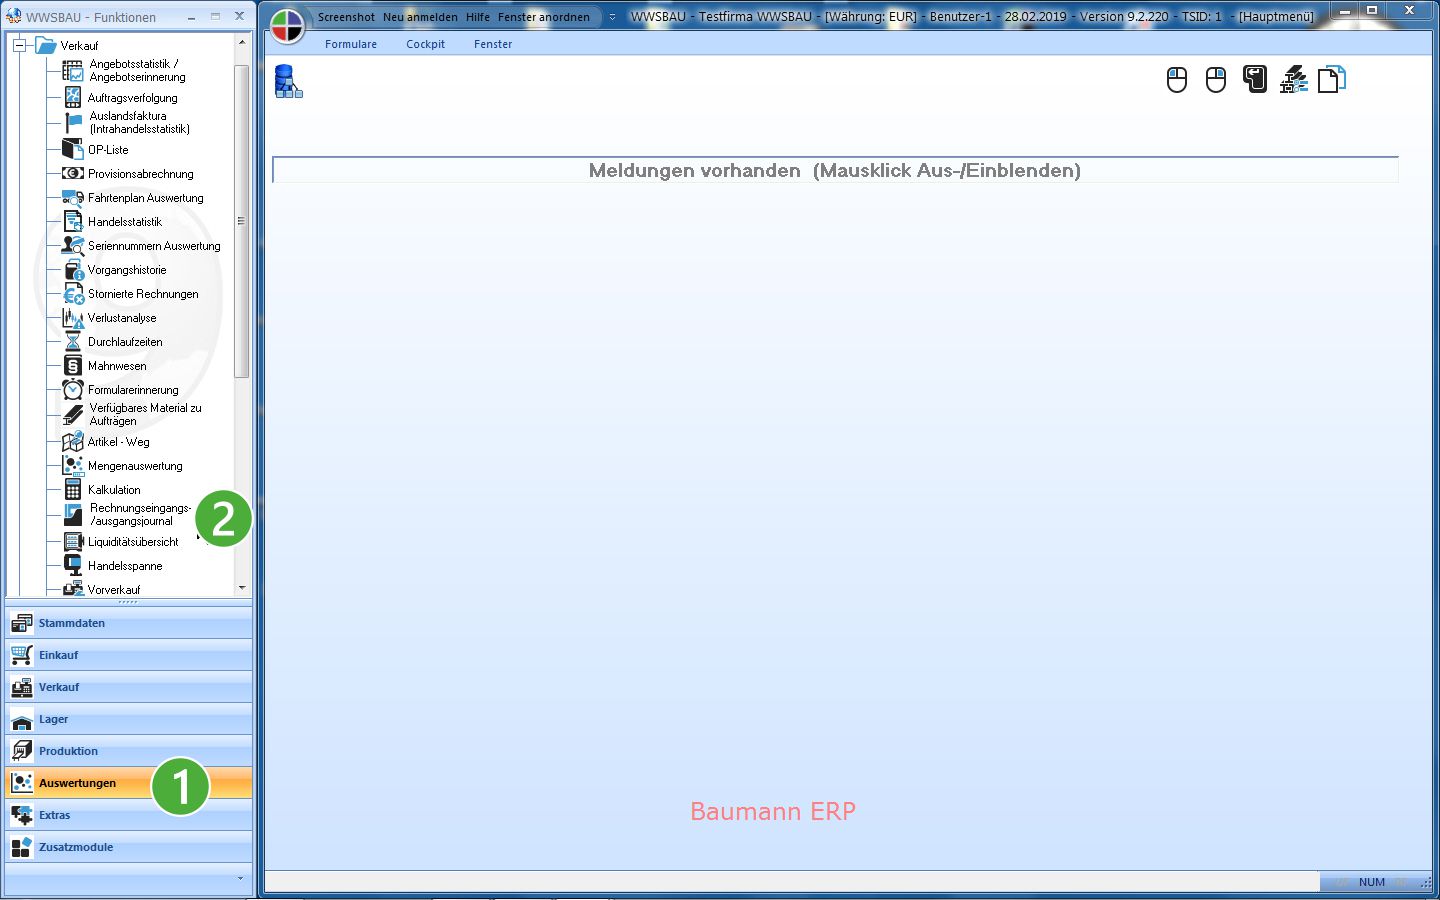
Task: Select the Mahnwesen tree entry text
Action: tap(117, 366)
